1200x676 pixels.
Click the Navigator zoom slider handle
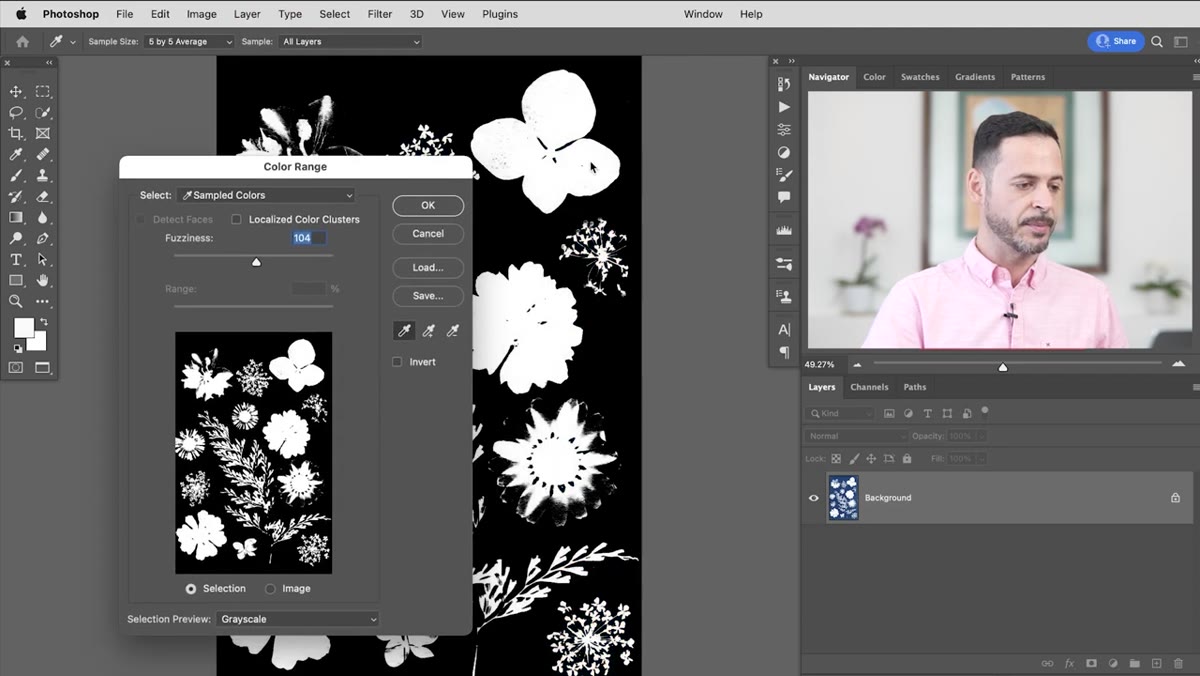click(x=1003, y=366)
